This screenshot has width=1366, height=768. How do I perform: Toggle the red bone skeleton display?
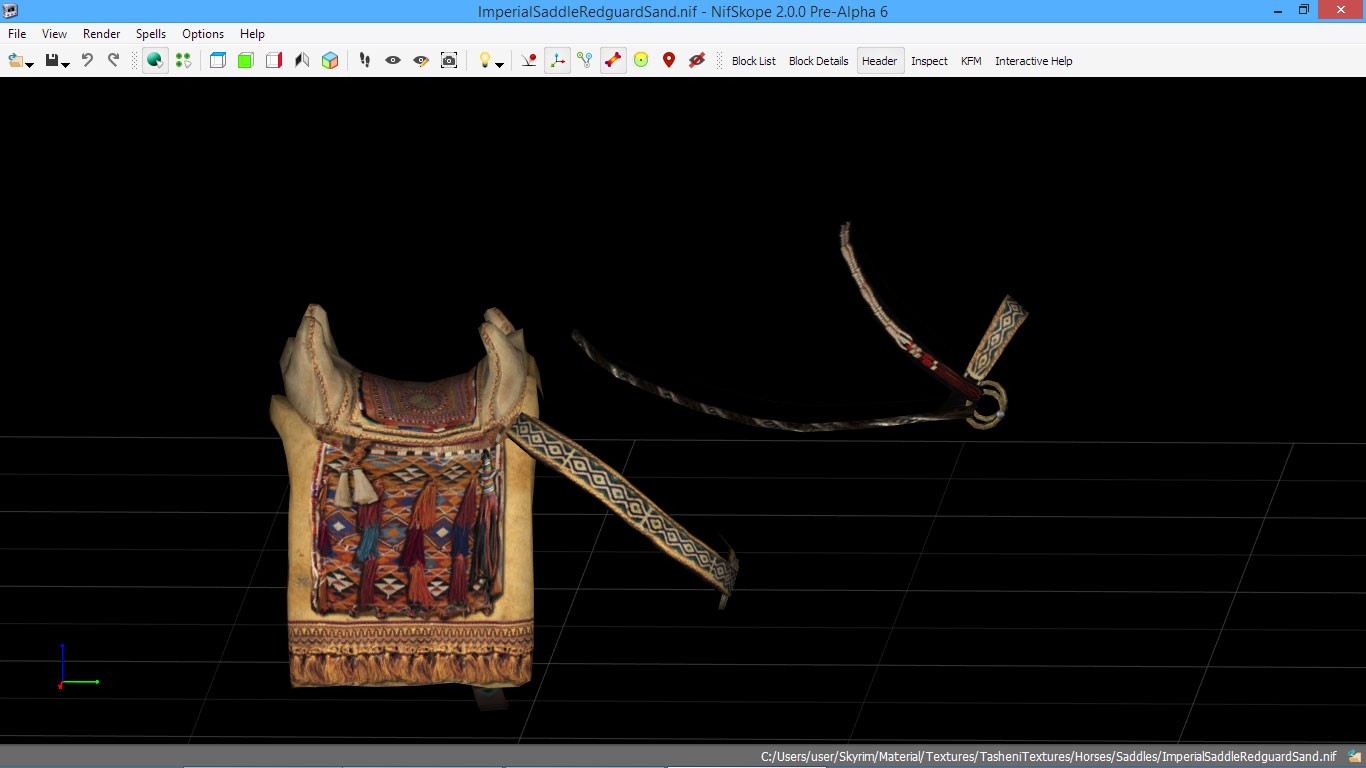613,60
